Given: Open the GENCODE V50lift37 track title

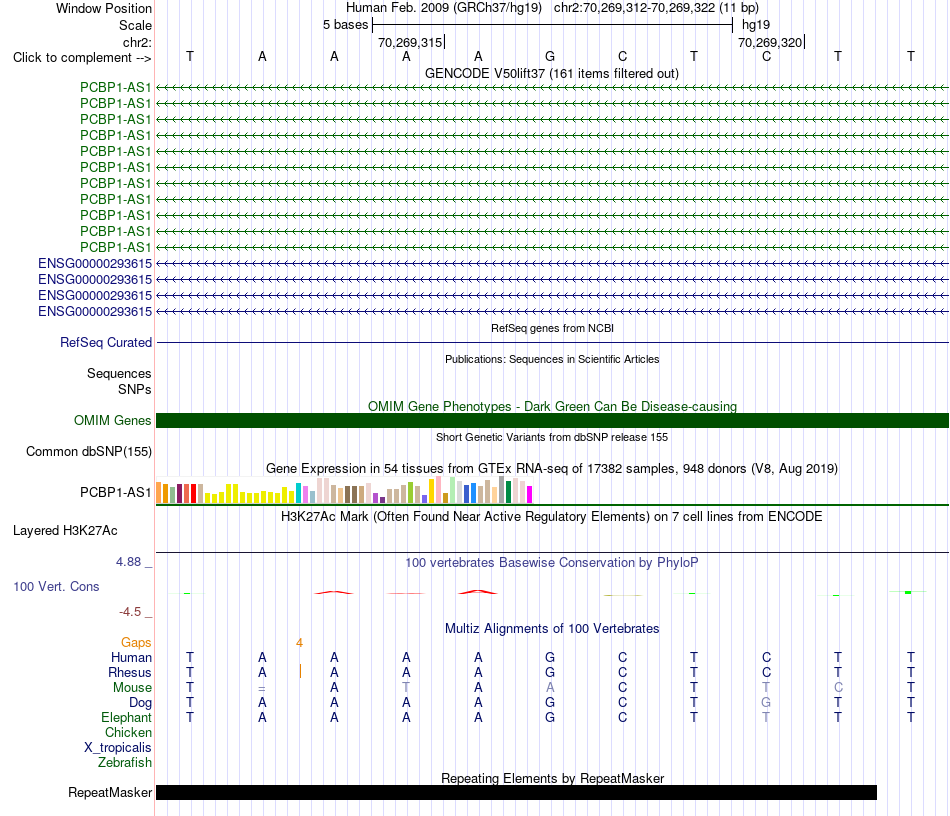Looking at the screenshot, I should point(551,73).
